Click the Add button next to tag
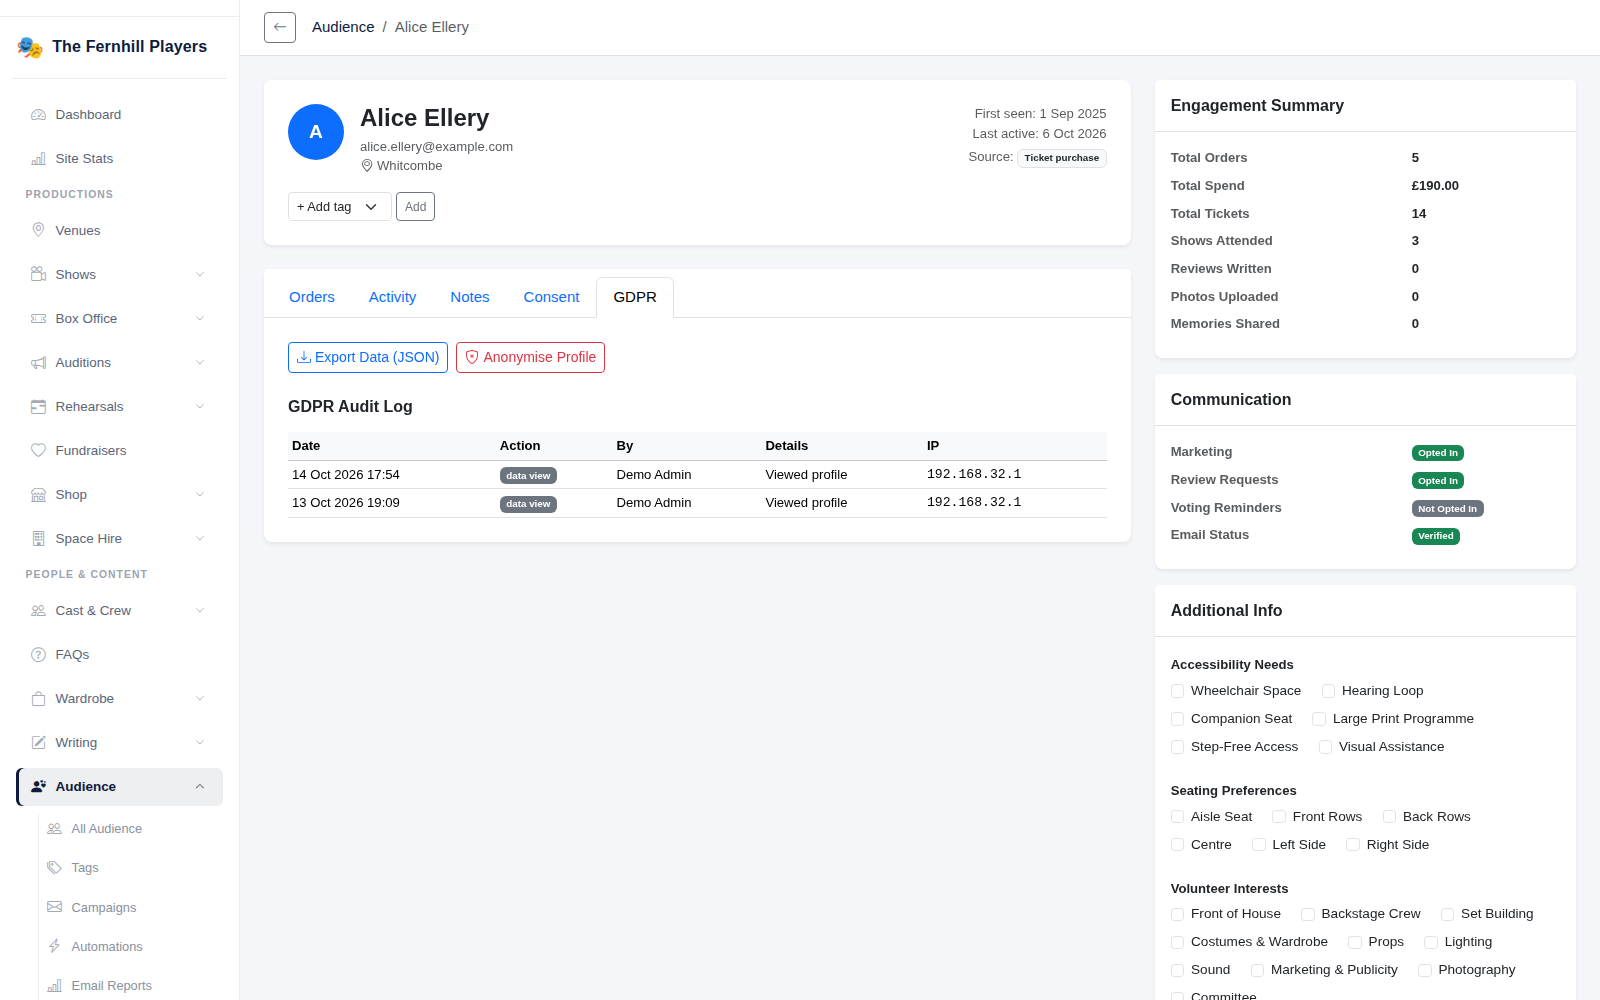1600x1000 pixels. (415, 207)
